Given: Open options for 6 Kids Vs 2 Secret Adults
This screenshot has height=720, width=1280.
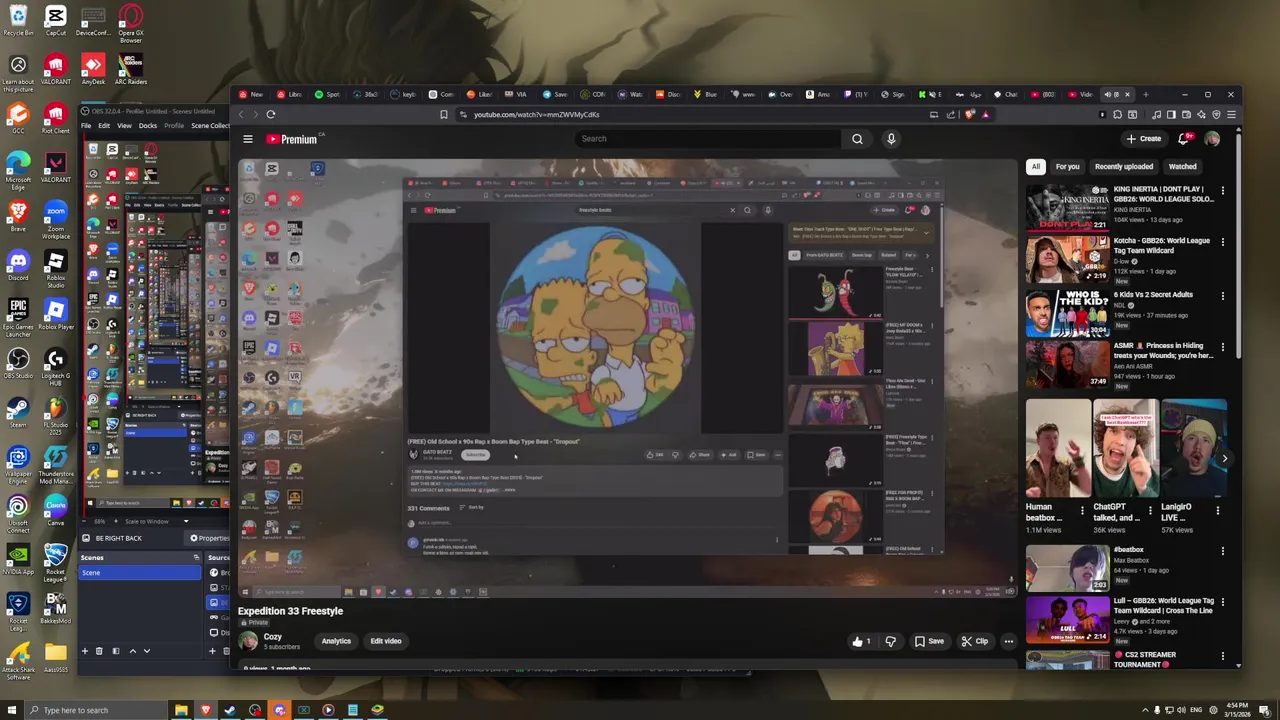Looking at the screenshot, I should 1222,296.
